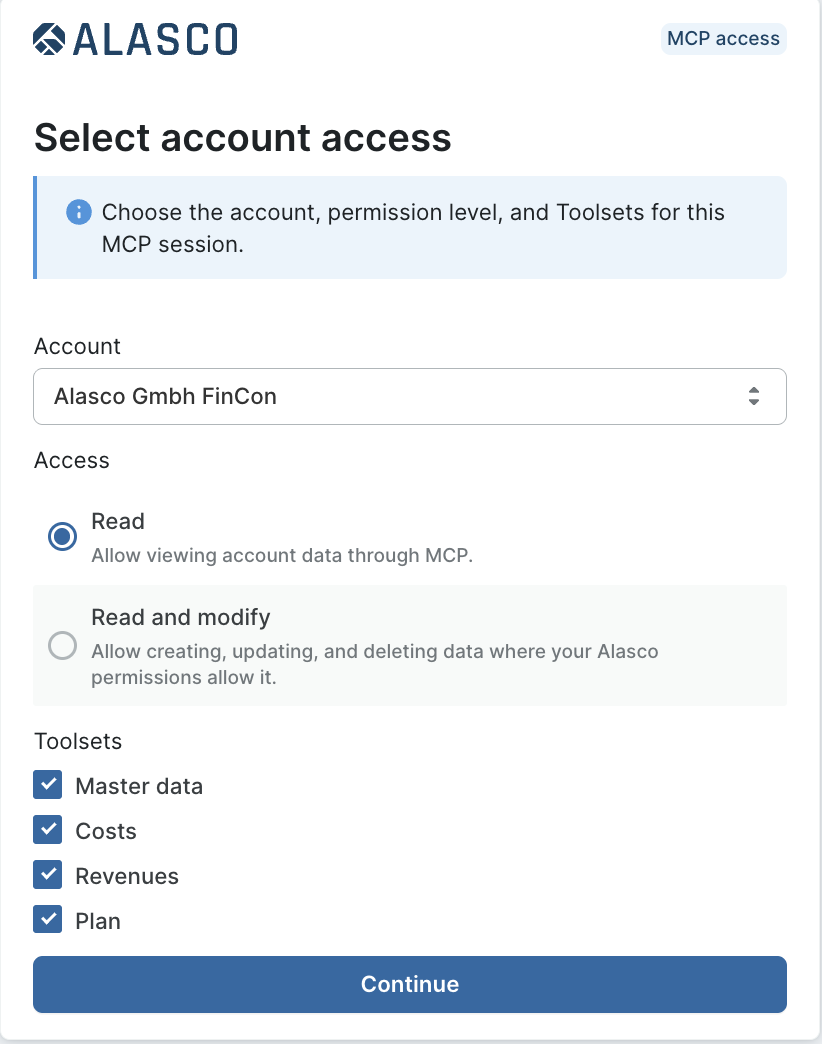Viewport: 822px width, 1044px height.
Task: Click the Revenues label text
Action: click(127, 876)
